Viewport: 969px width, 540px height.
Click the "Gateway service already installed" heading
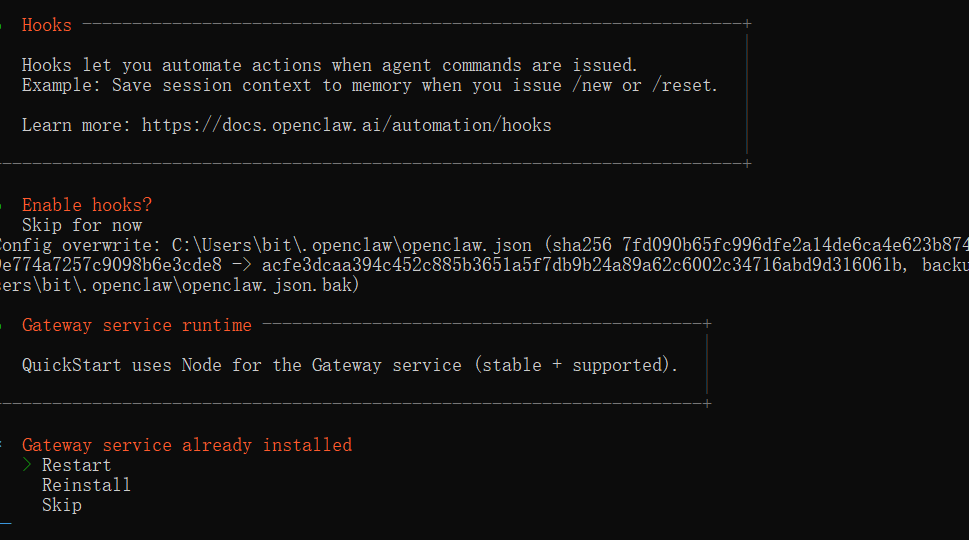(187, 445)
